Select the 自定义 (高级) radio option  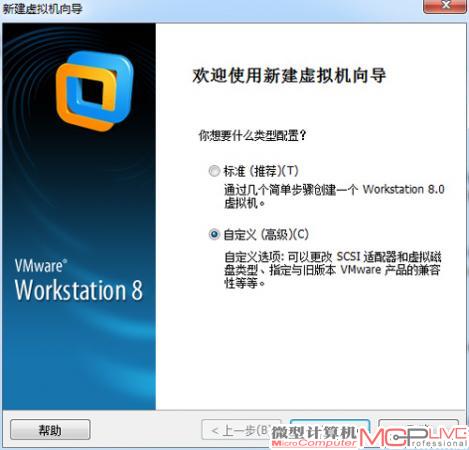pyautogui.click(x=214, y=234)
